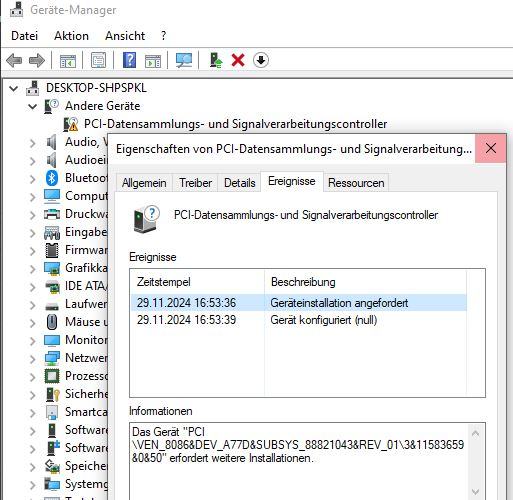Click the Prozessoren CPU icon
Screen dimensions: 513x500
tap(52, 376)
